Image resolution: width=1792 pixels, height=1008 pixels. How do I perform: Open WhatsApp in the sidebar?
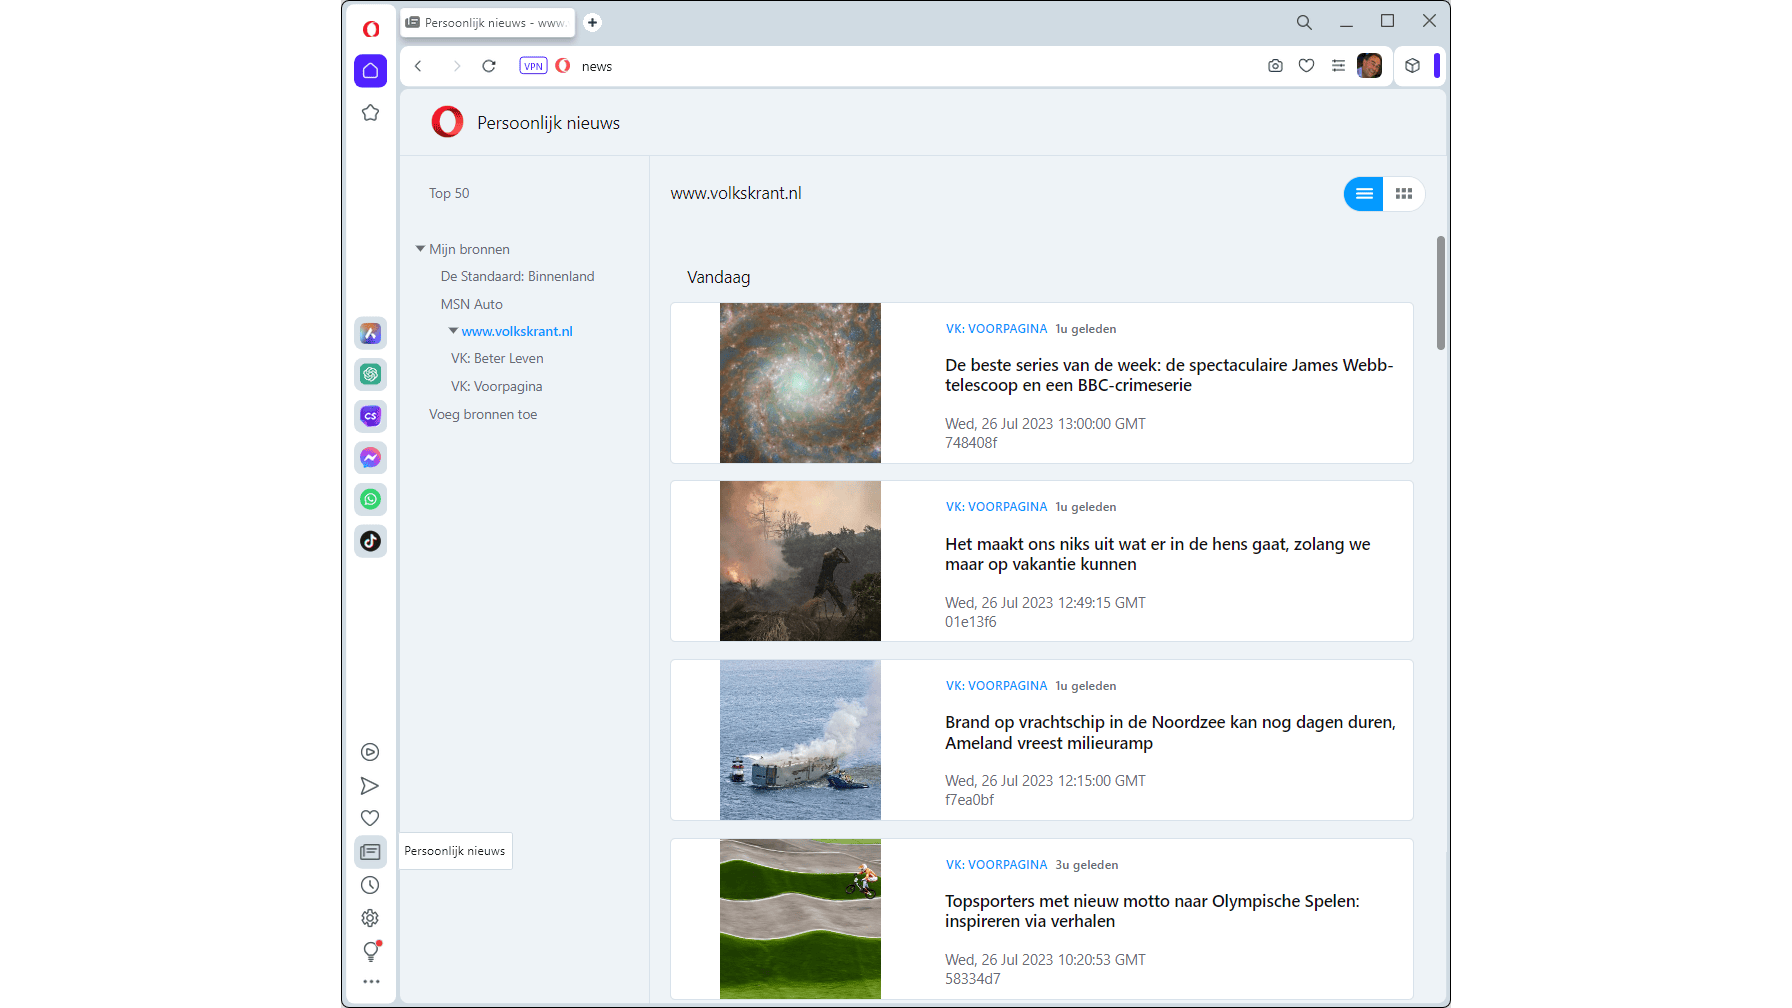371,499
